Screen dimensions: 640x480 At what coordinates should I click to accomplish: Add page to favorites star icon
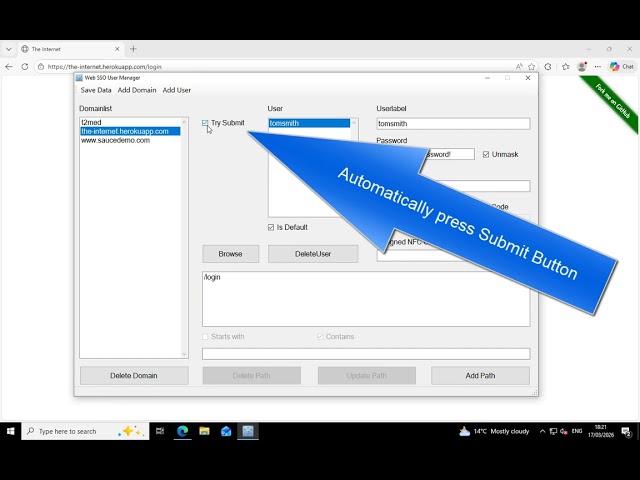tap(531, 67)
